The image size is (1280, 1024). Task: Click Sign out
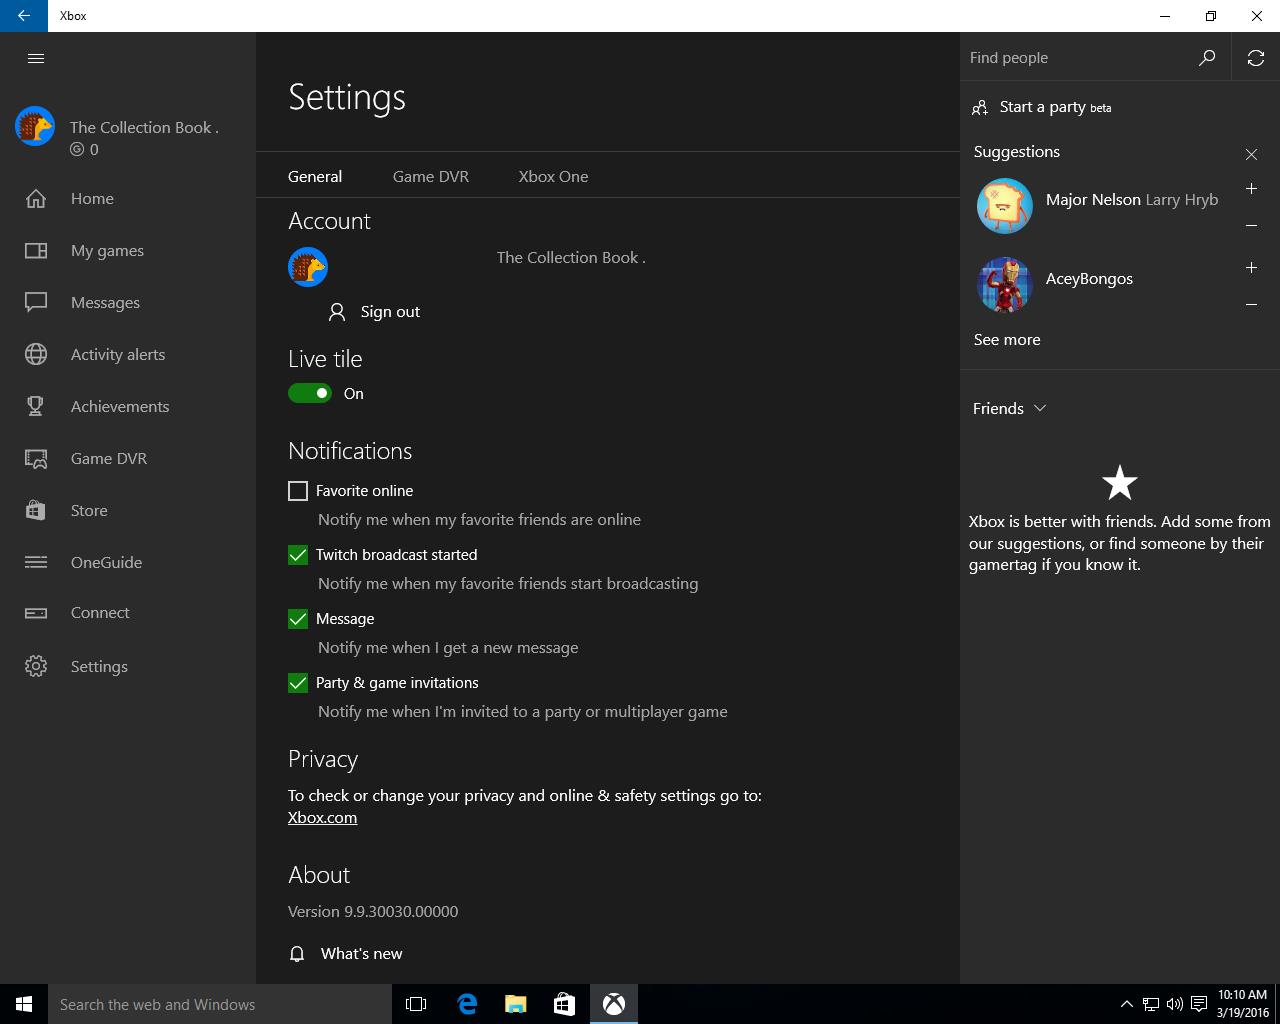[374, 311]
